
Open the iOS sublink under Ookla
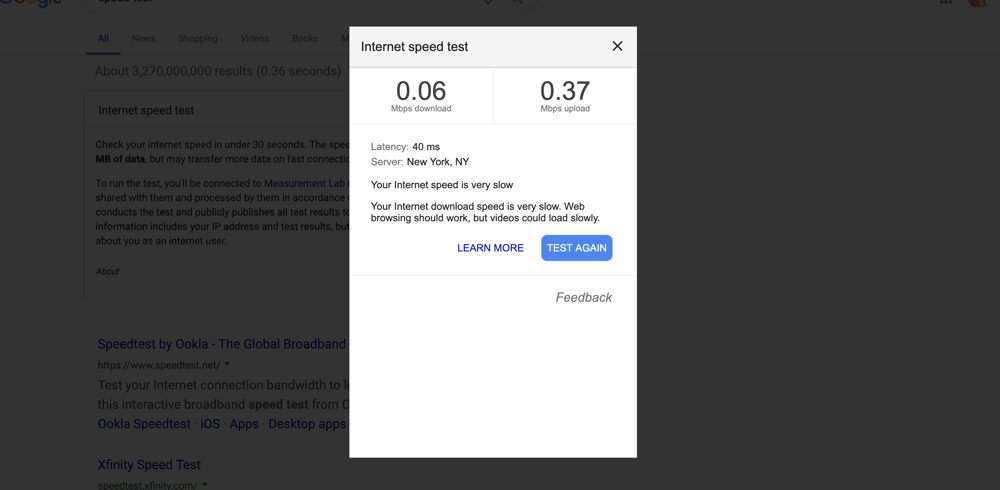pyautogui.click(x=210, y=424)
